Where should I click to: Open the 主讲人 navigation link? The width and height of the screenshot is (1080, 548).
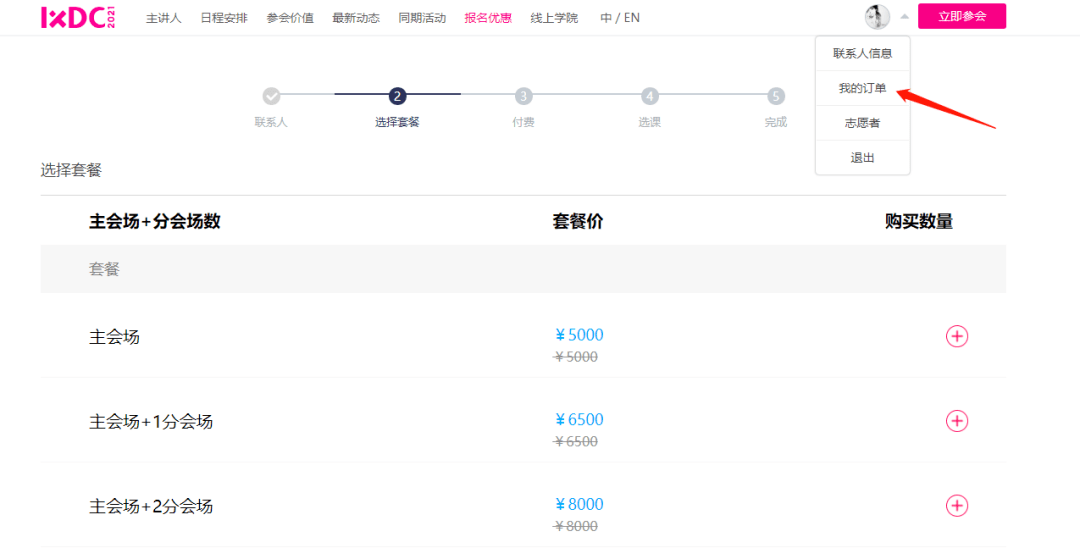(163, 18)
